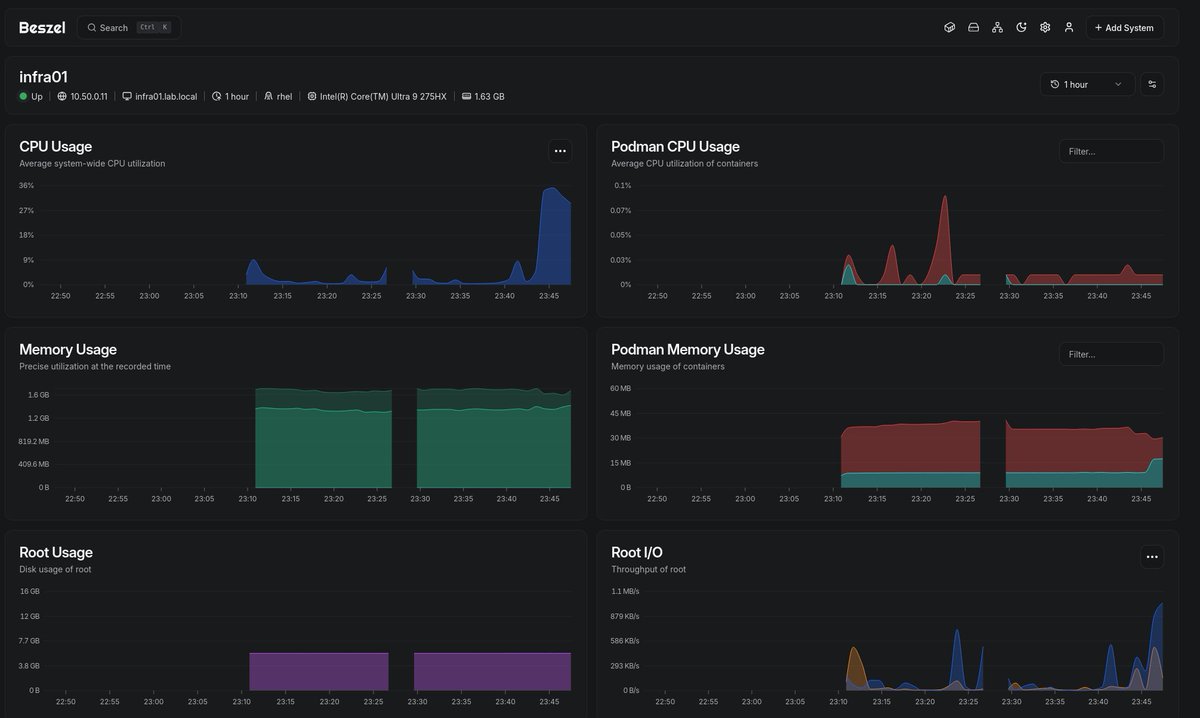Click the 36% axis label in CPU Usage

point(26,186)
